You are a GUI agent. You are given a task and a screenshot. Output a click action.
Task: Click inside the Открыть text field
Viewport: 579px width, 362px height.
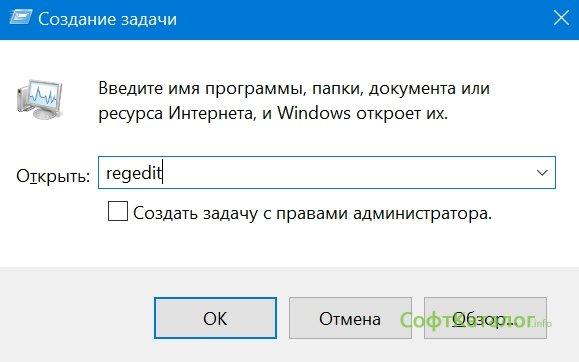coord(327,173)
